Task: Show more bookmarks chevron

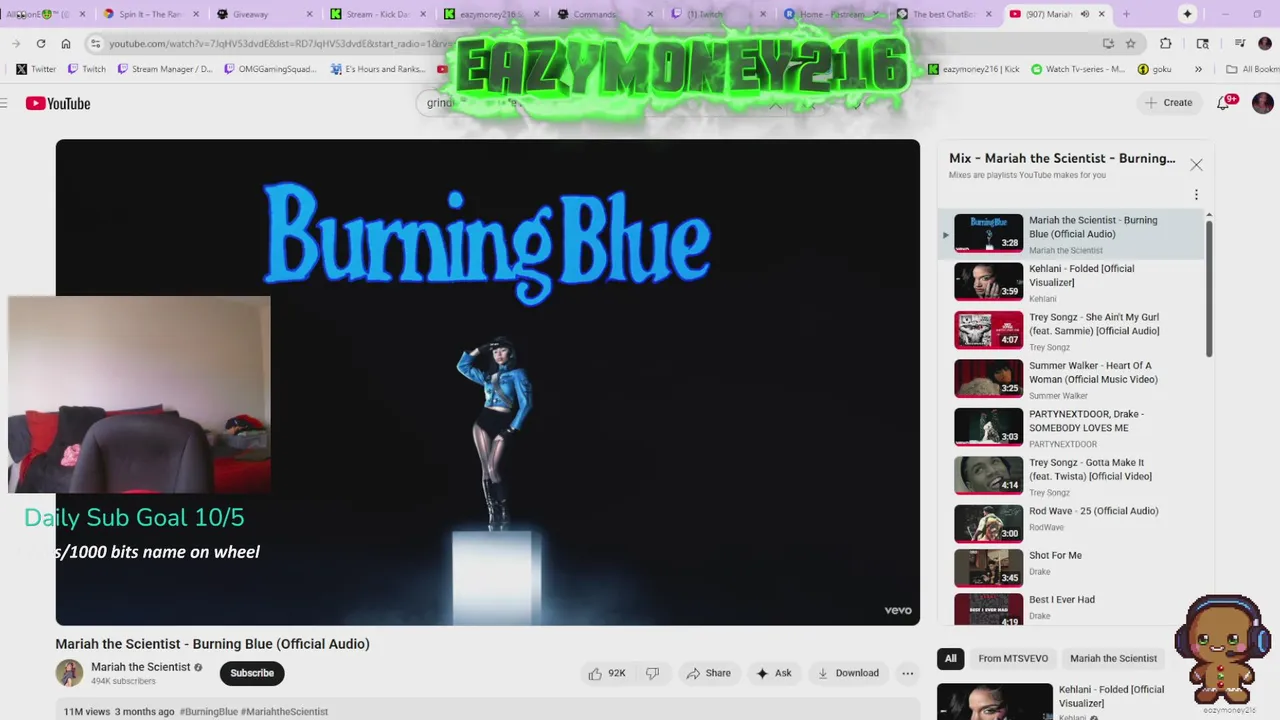Action: (x=1198, y=69)
